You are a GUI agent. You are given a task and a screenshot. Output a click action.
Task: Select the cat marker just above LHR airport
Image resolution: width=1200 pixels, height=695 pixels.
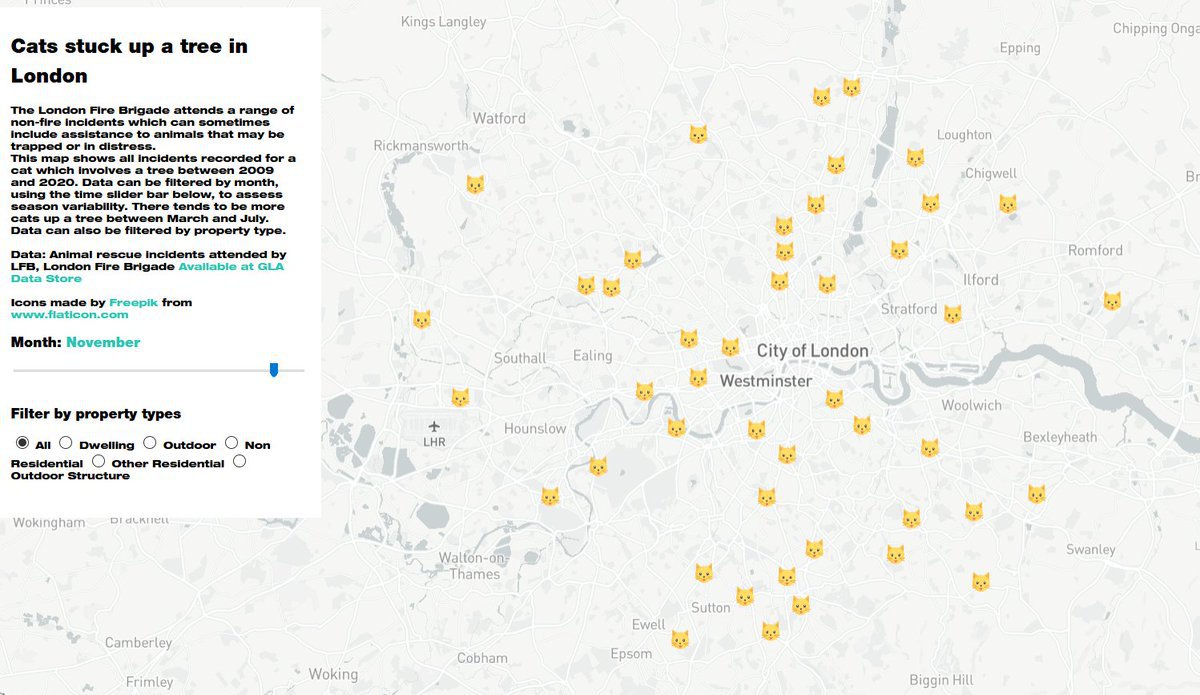pos(460,397)
